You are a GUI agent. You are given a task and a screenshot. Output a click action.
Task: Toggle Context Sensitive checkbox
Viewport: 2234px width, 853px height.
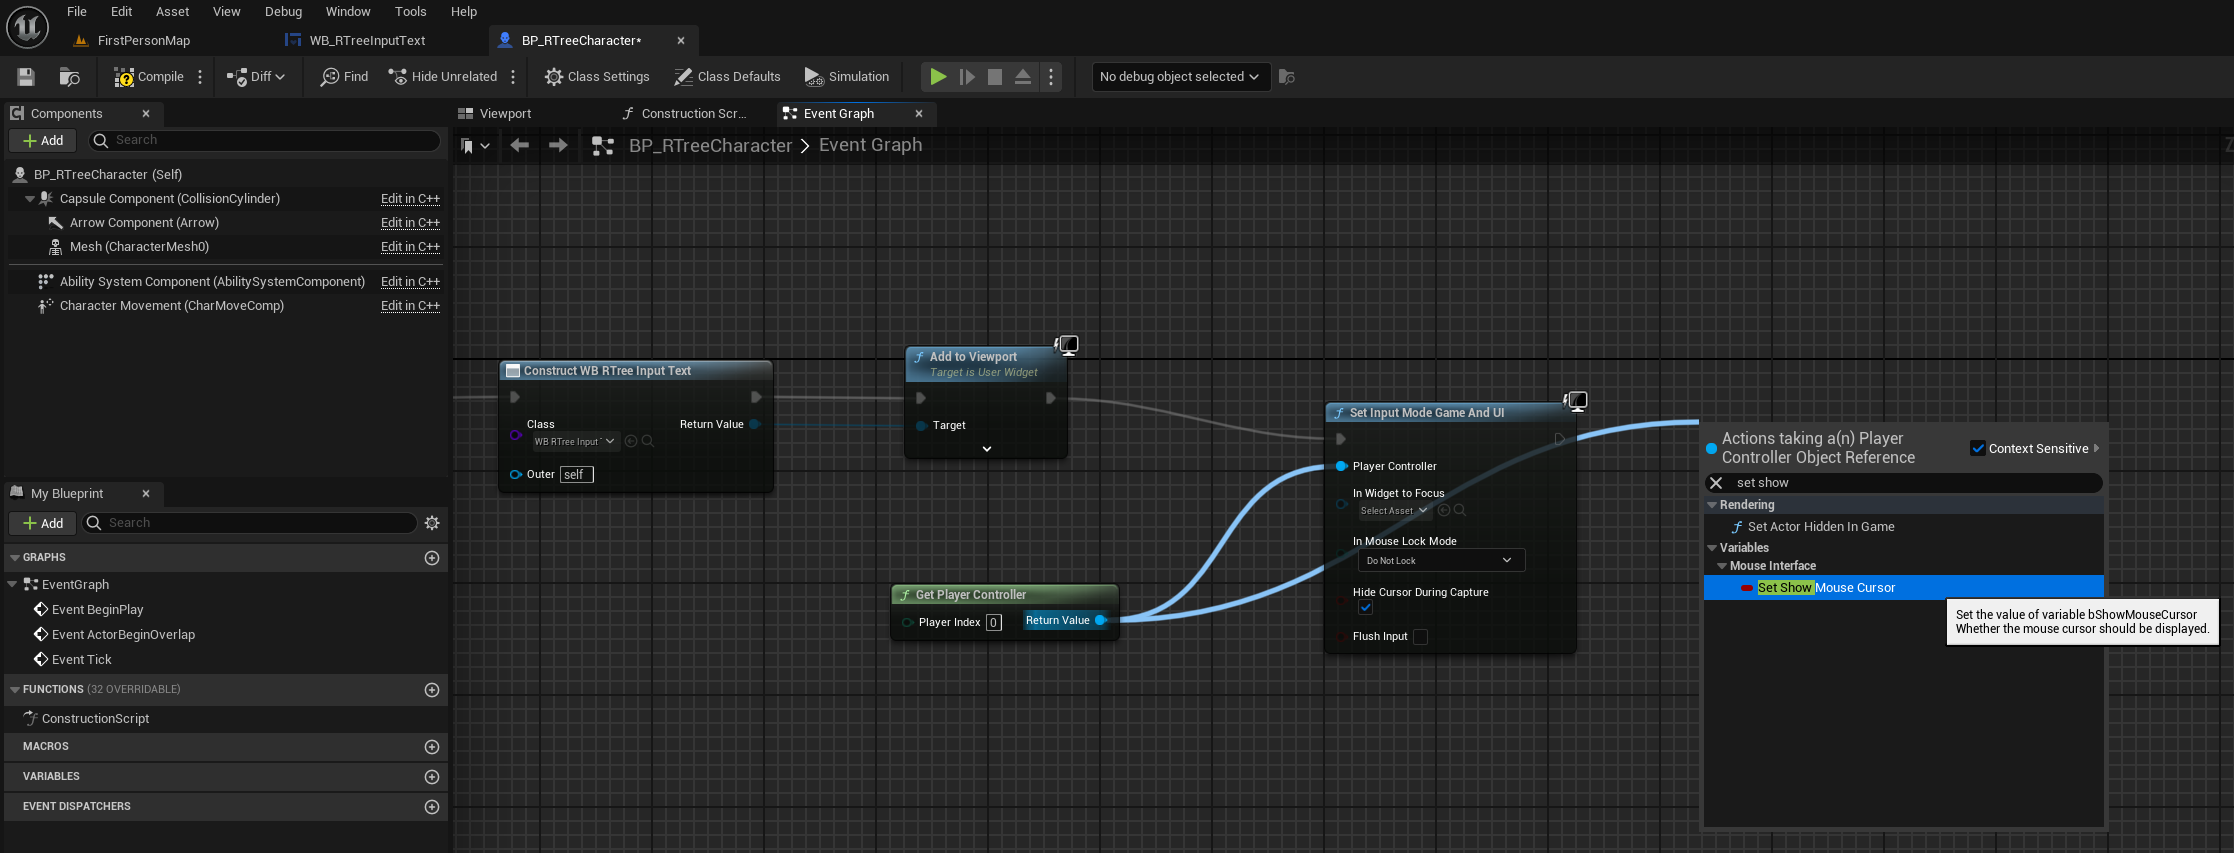pos(1977,449)
